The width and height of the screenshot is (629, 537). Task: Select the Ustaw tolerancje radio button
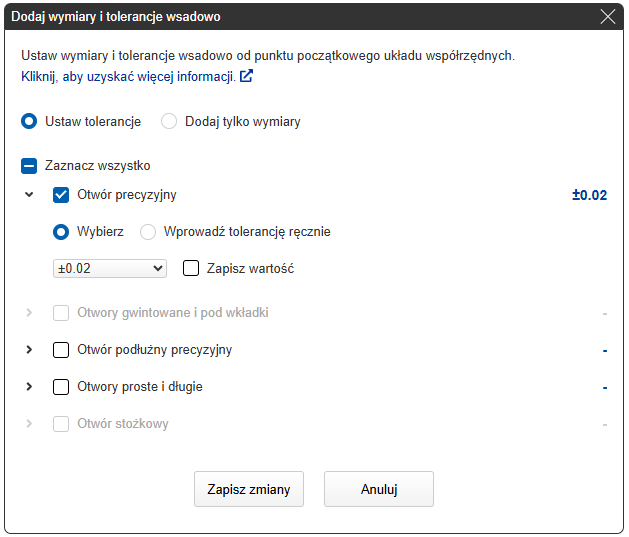point(30,121)
